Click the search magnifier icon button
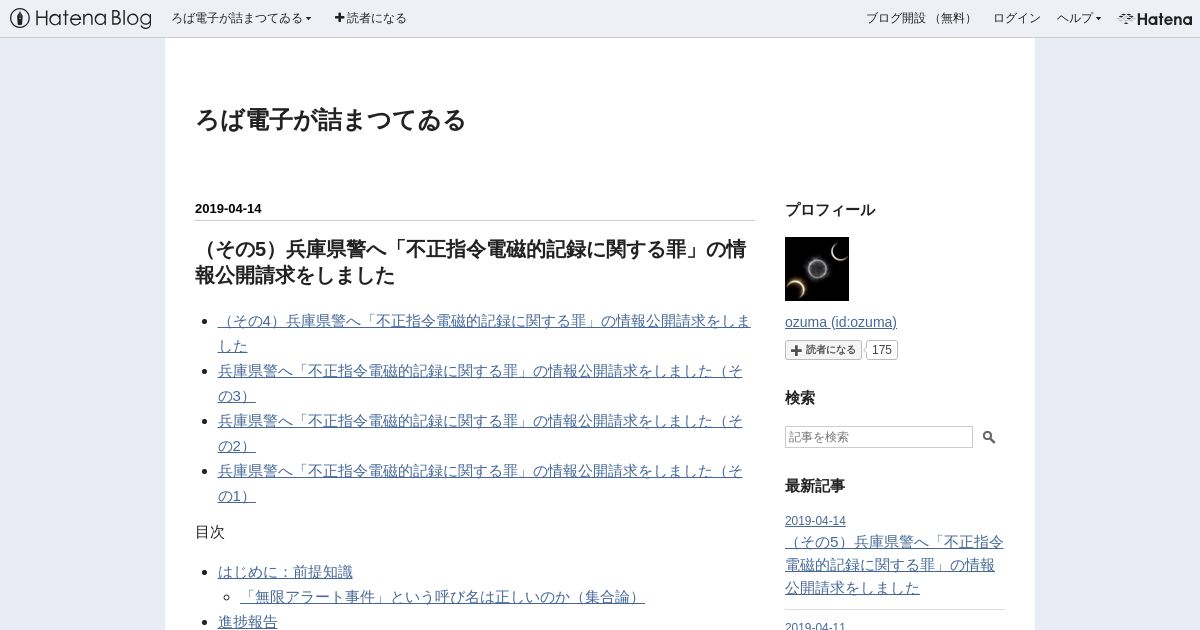 (x=989, y=437)
